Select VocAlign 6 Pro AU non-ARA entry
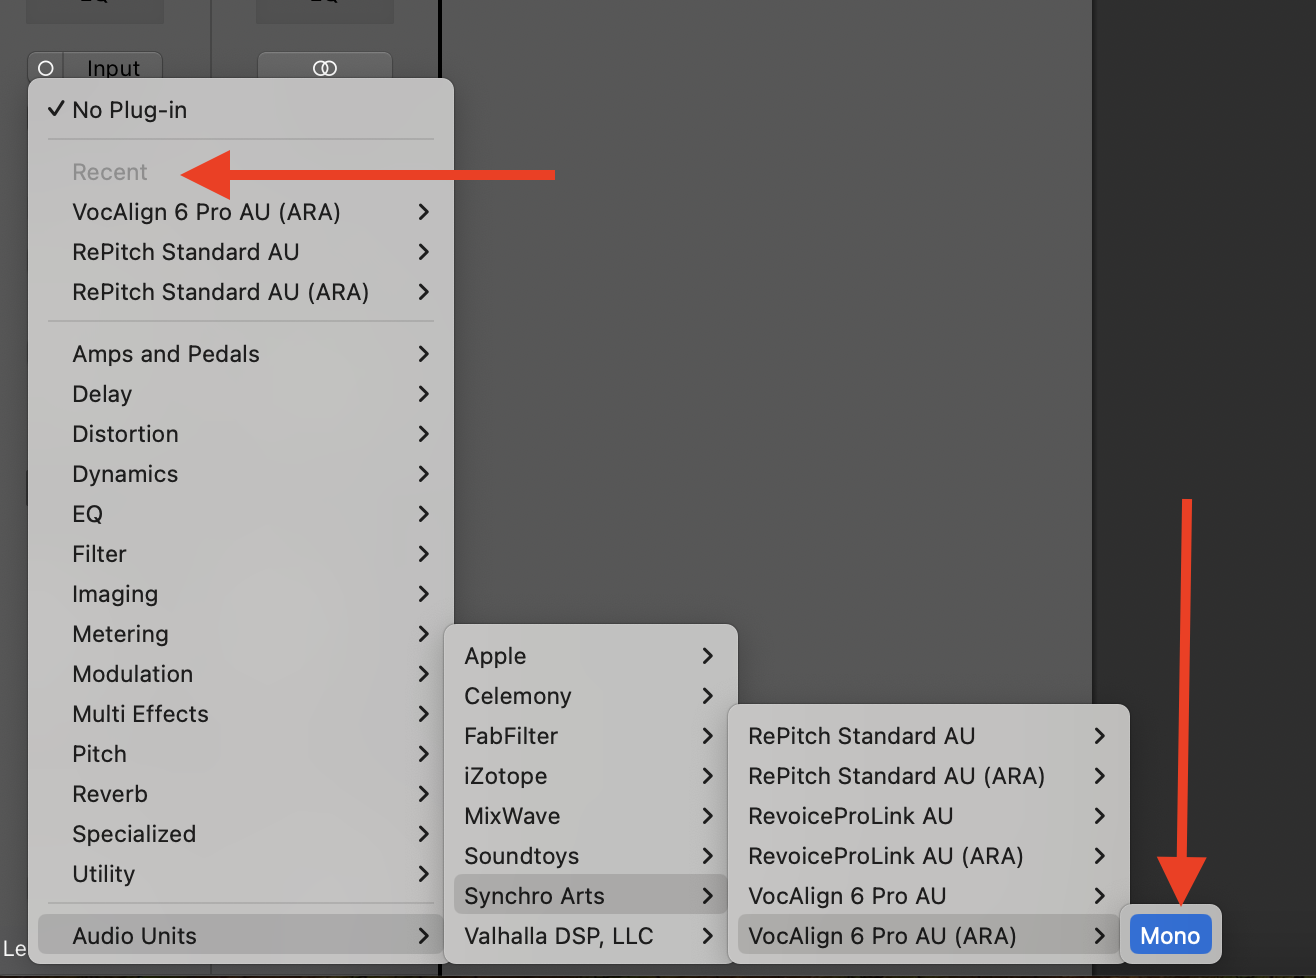Screen dimensions: 1316x978 [x=847, y=896]
